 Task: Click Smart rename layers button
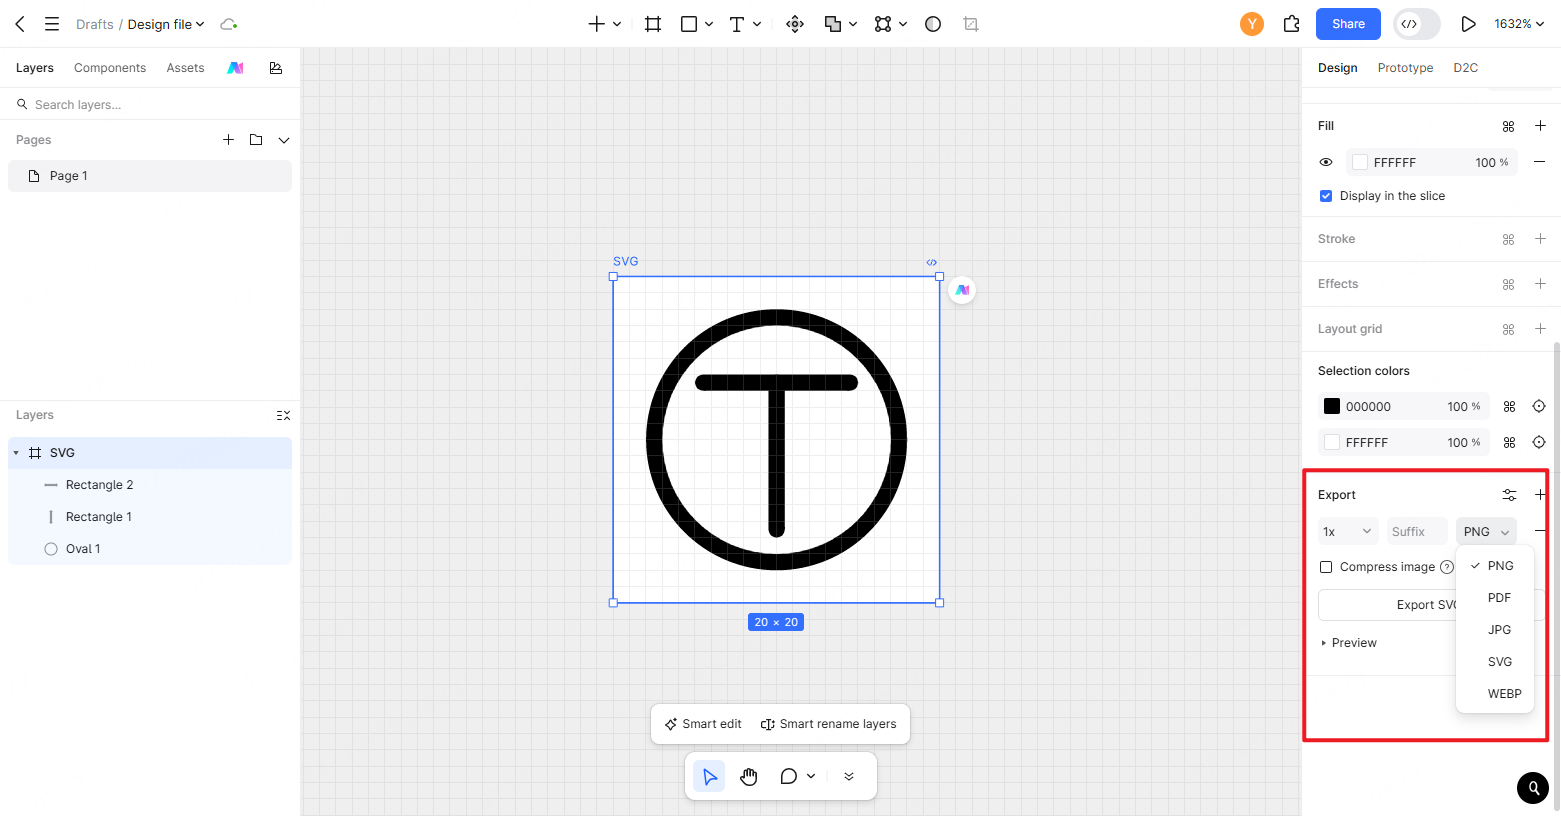tap(828, 724)
